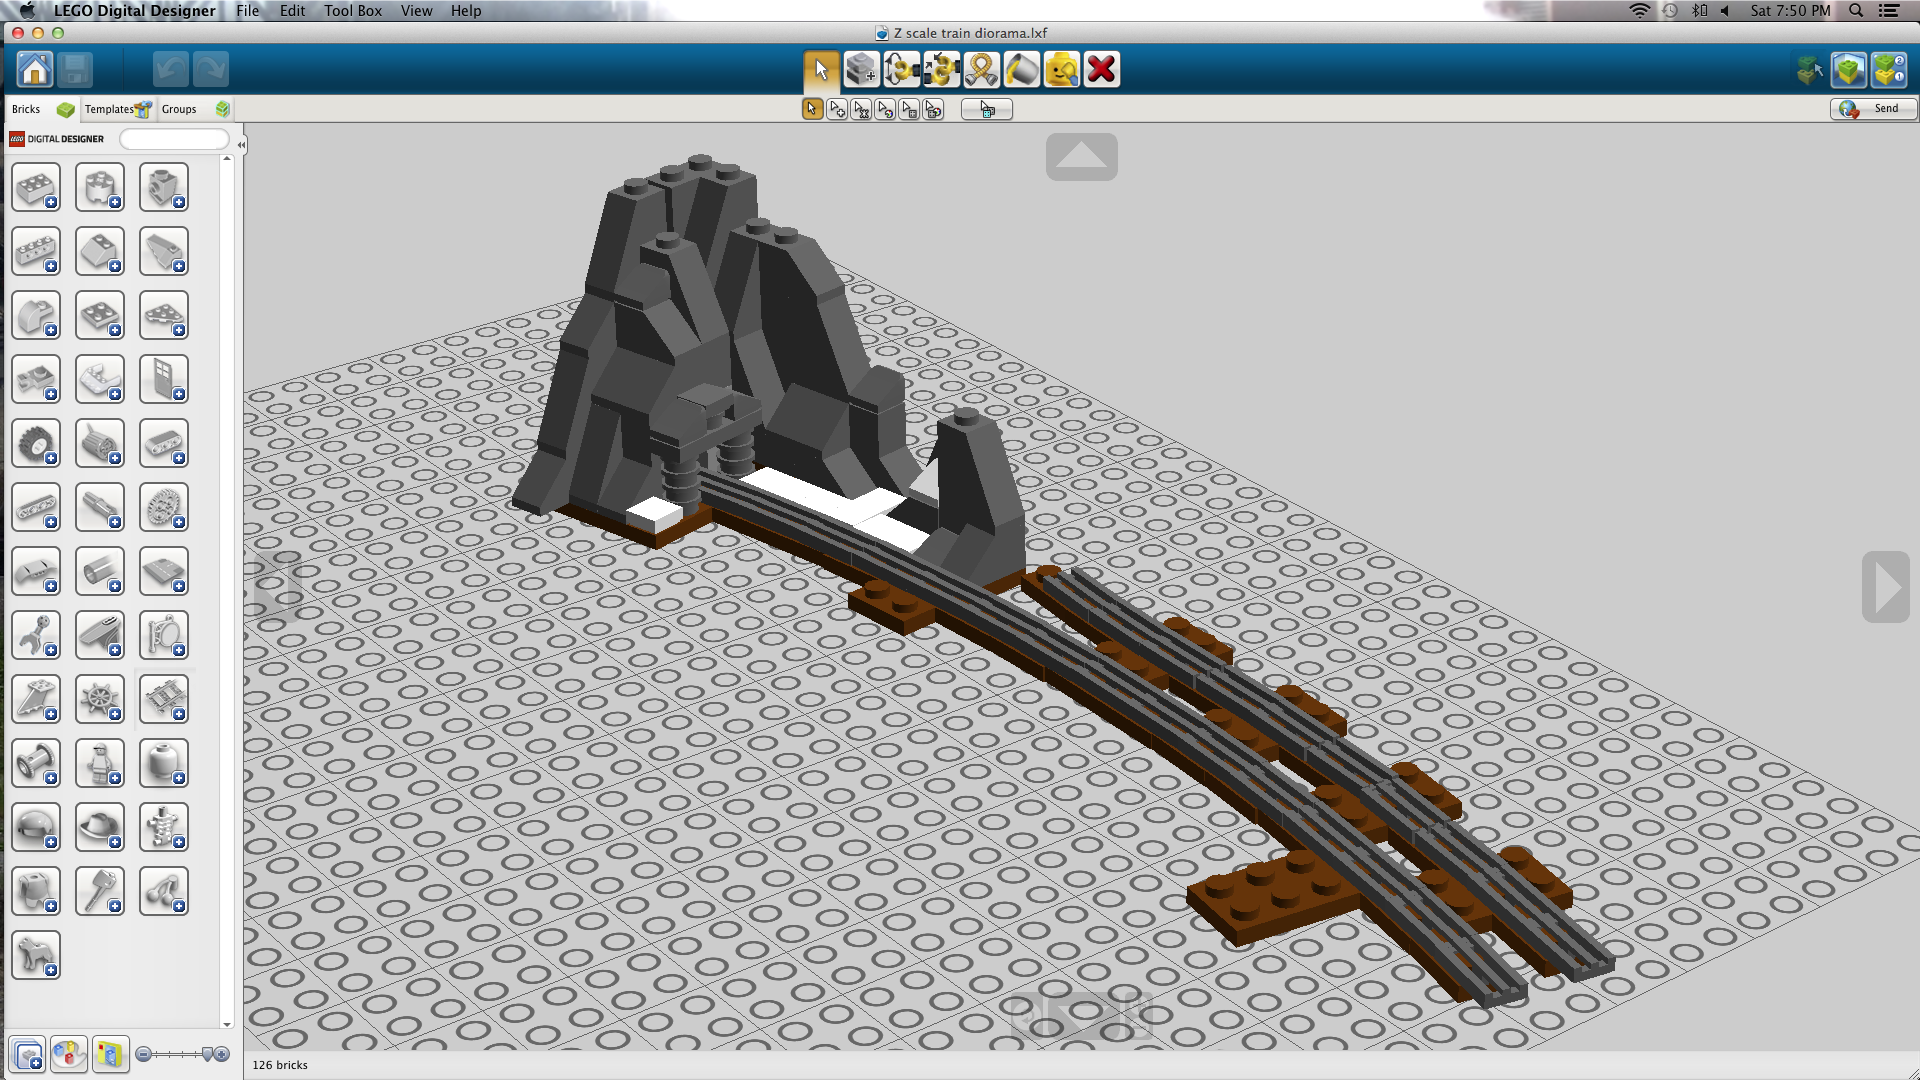Activate the Hide minifig-head tool
1920x1080 pixels.
coord(1061,70)
